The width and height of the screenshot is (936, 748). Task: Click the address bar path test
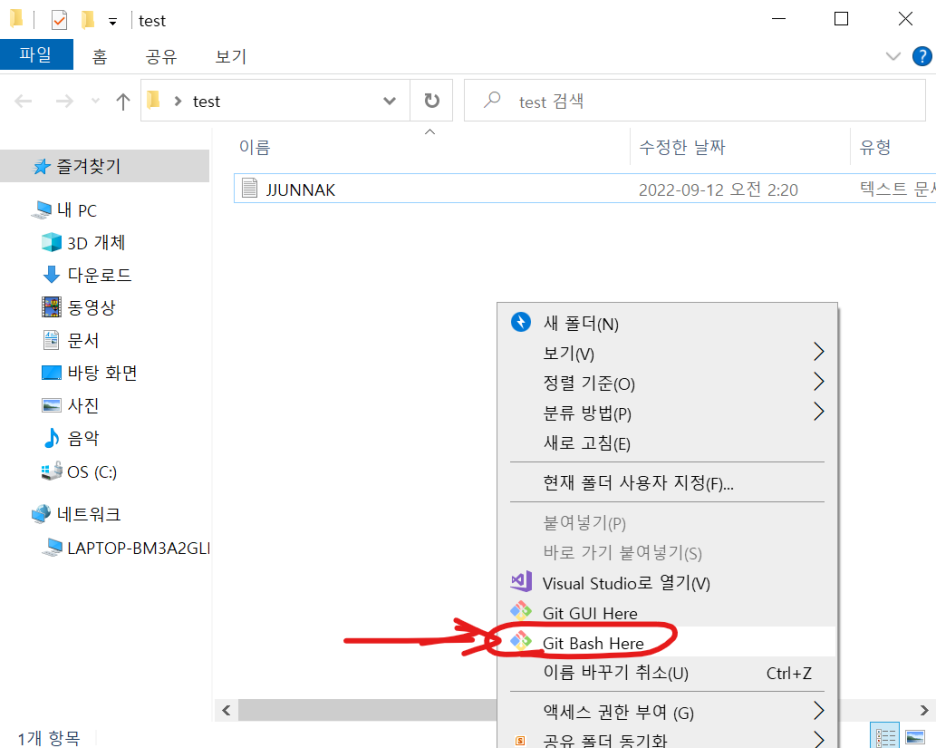pos(207,101)
